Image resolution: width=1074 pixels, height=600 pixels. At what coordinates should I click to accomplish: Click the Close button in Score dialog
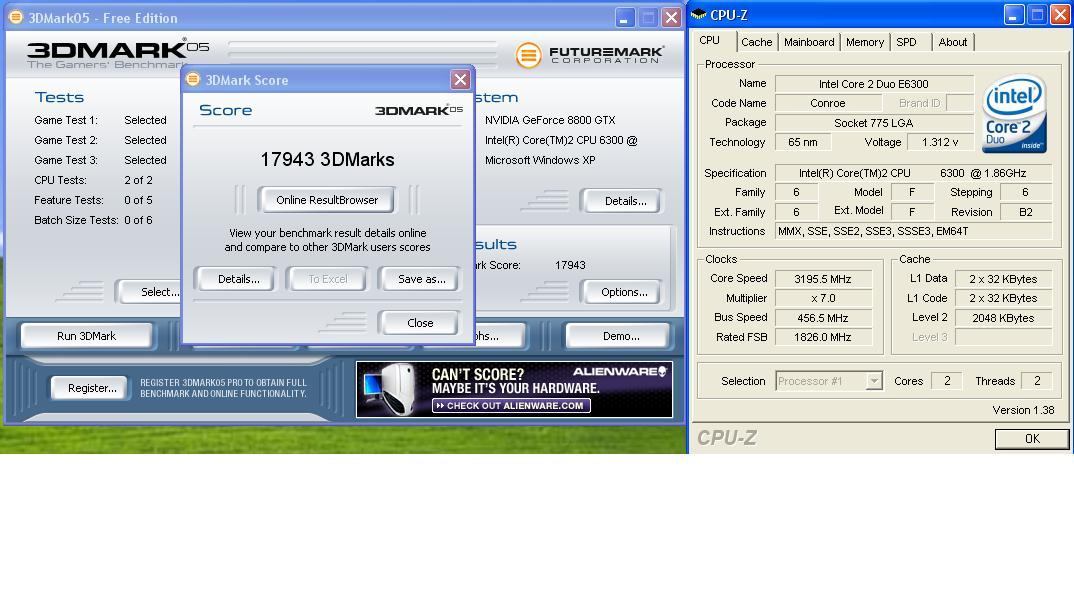point(420,323)
